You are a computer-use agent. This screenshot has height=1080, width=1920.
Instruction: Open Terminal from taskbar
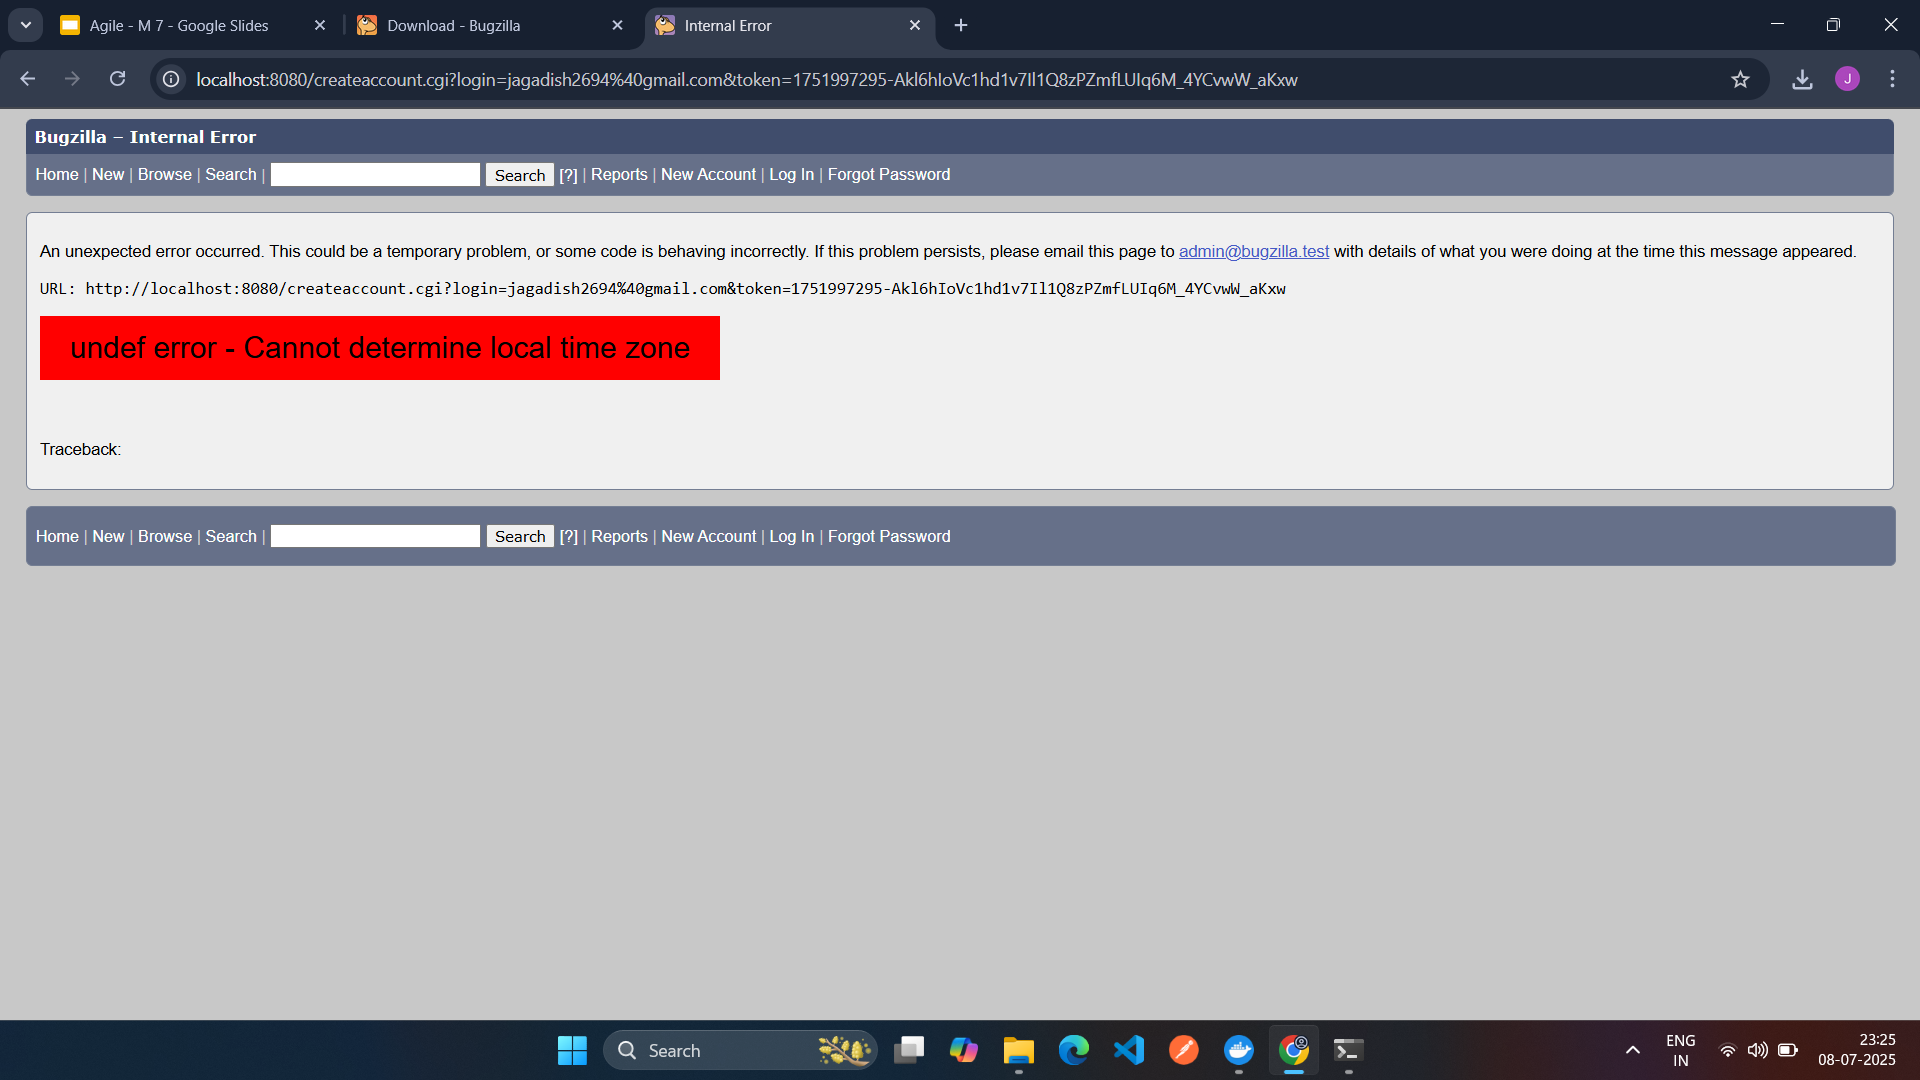coord(1349,1050)
